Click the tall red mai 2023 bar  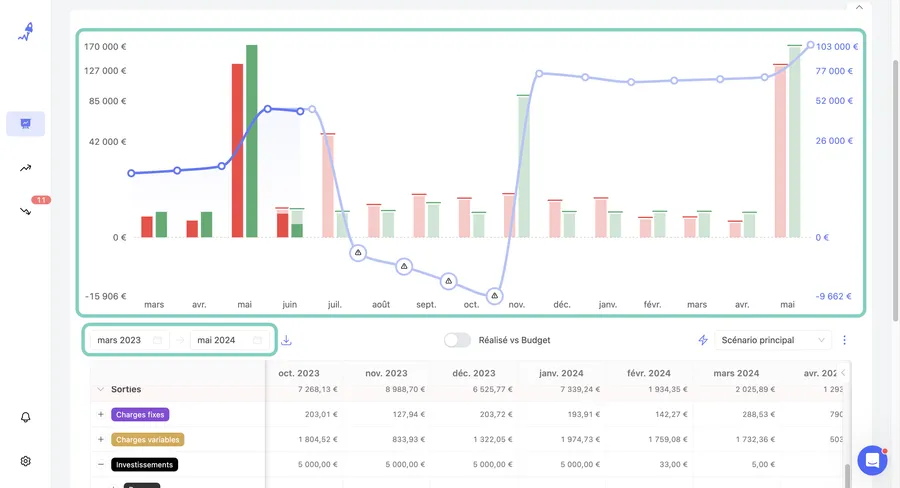tap(238, 150)
